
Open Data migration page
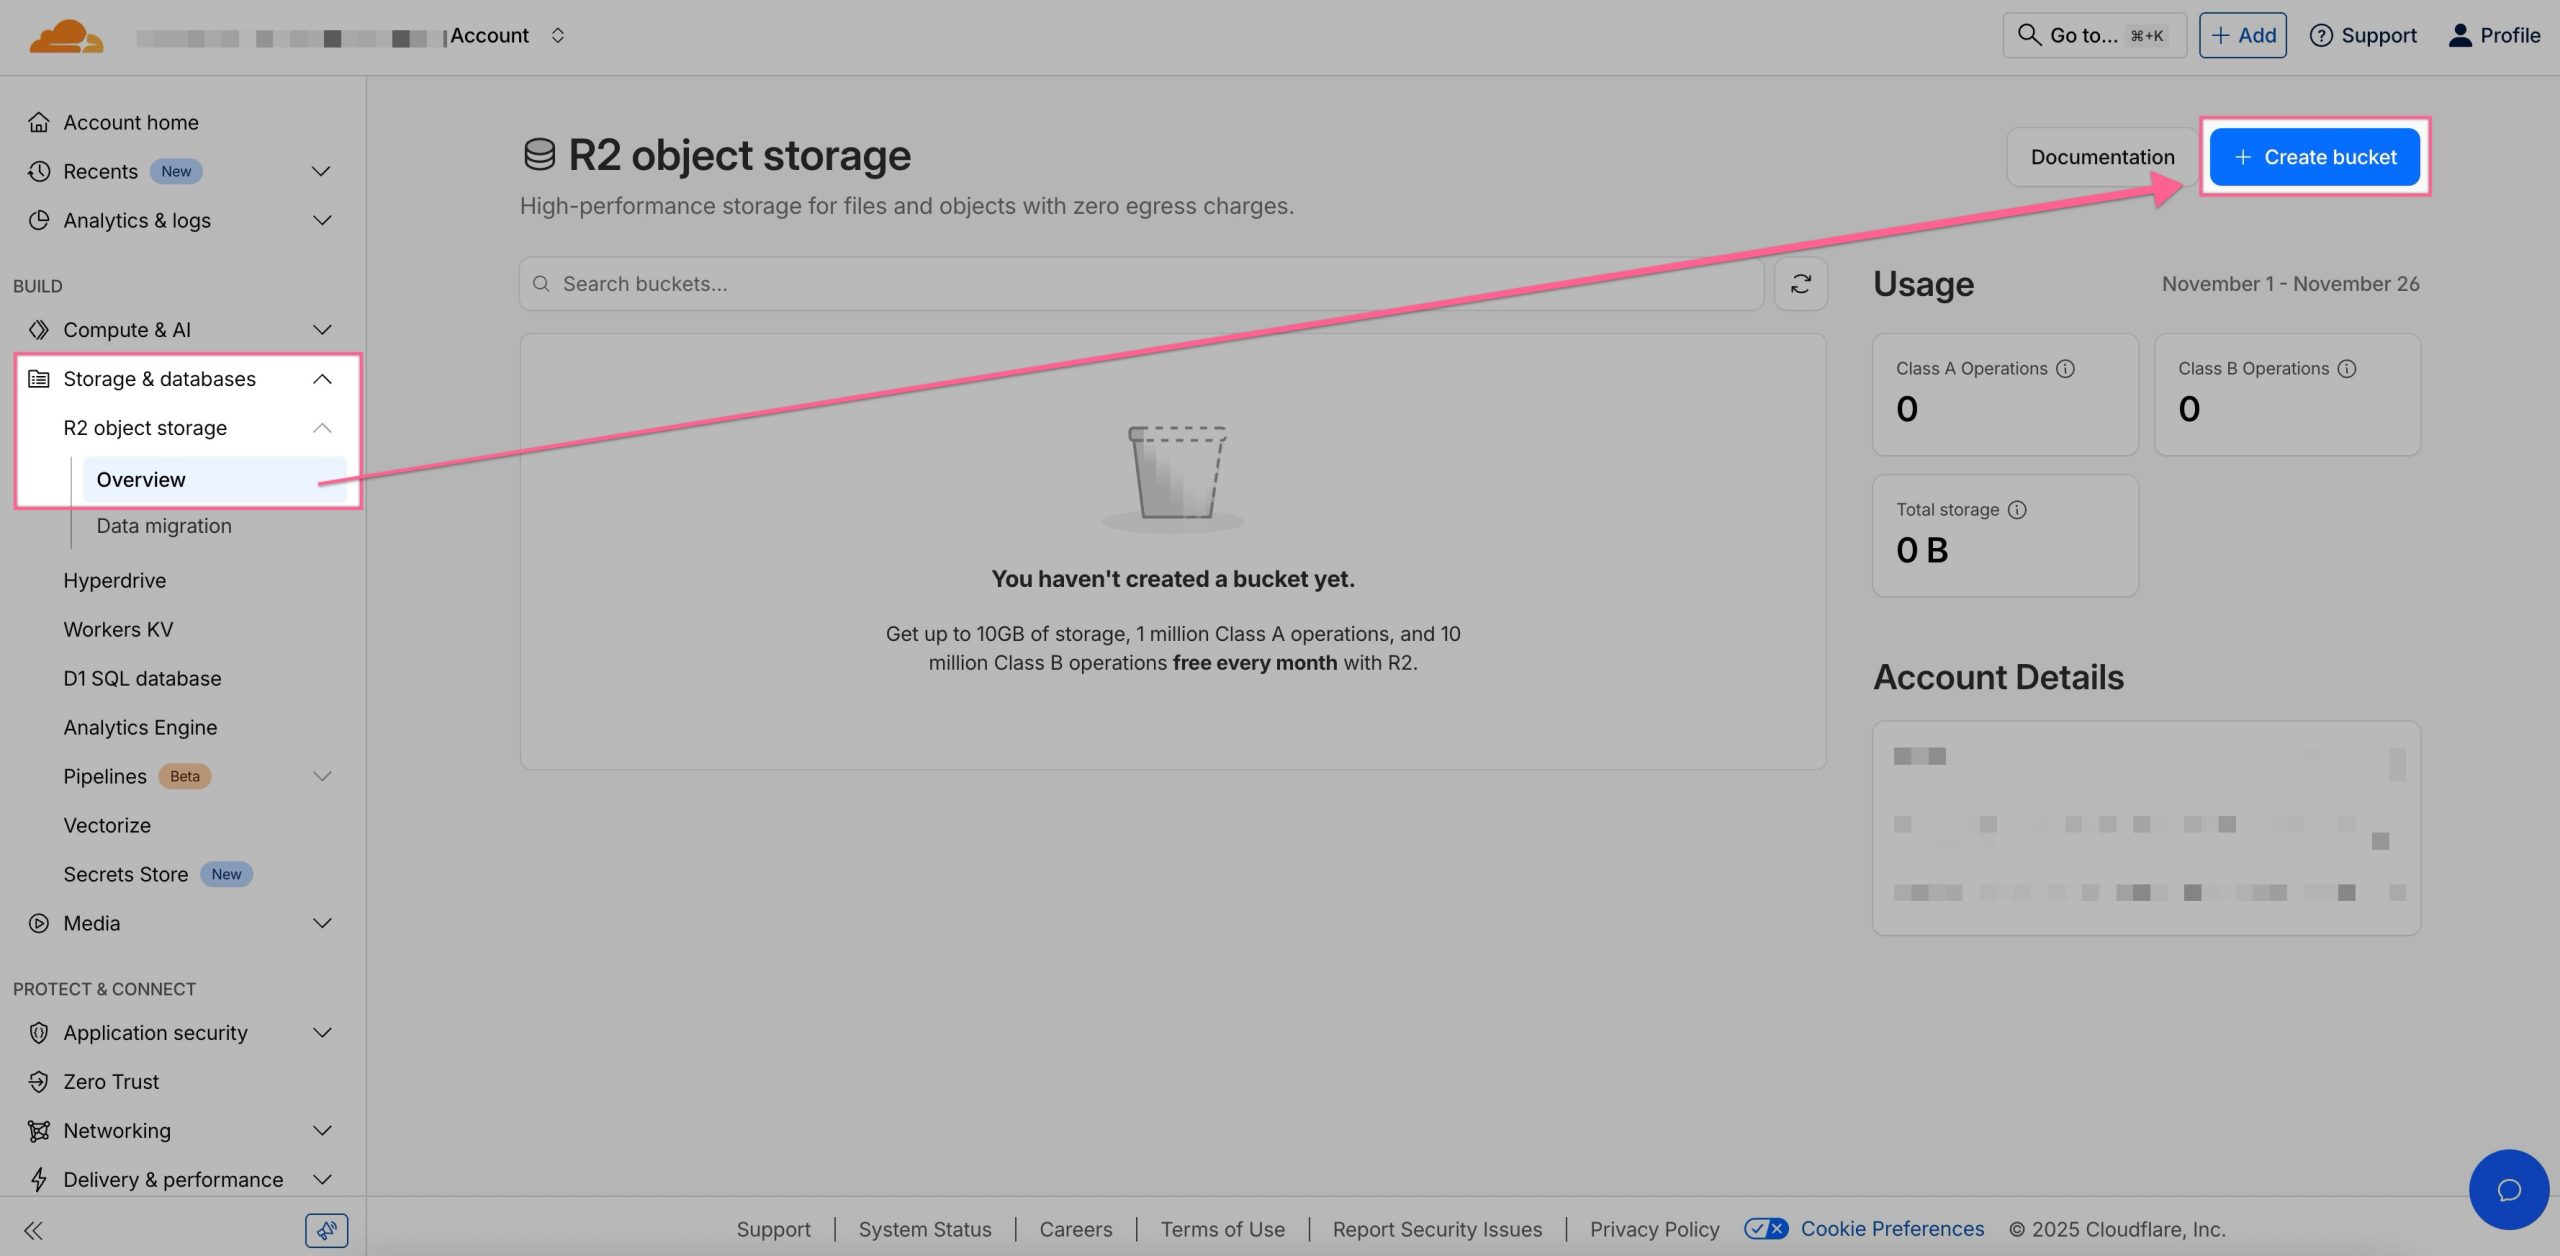tap(164, 525)
